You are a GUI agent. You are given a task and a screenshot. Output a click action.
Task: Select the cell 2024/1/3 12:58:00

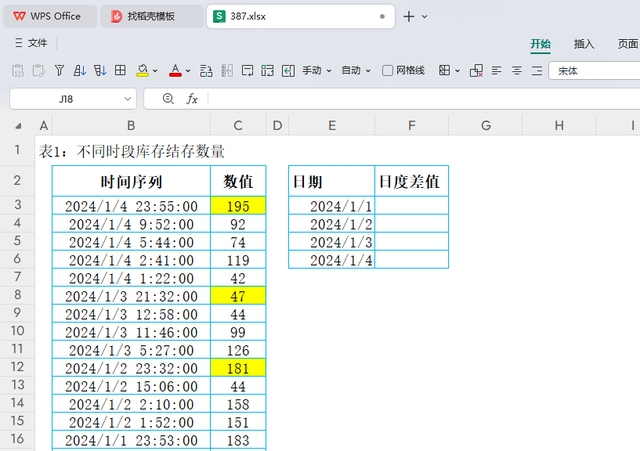pyautogui.click(x=131, y=314)
